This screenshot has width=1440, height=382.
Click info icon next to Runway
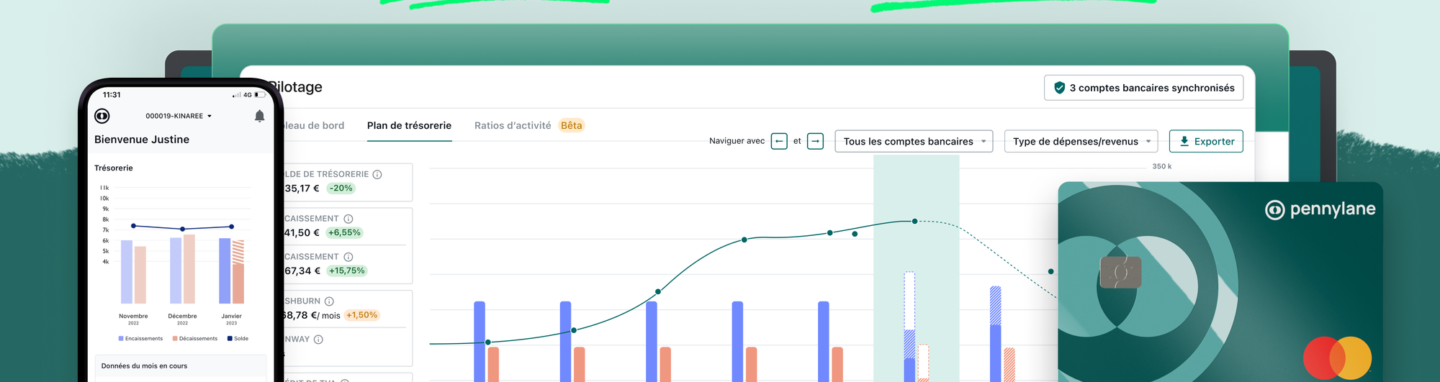(x=319, y=339)
